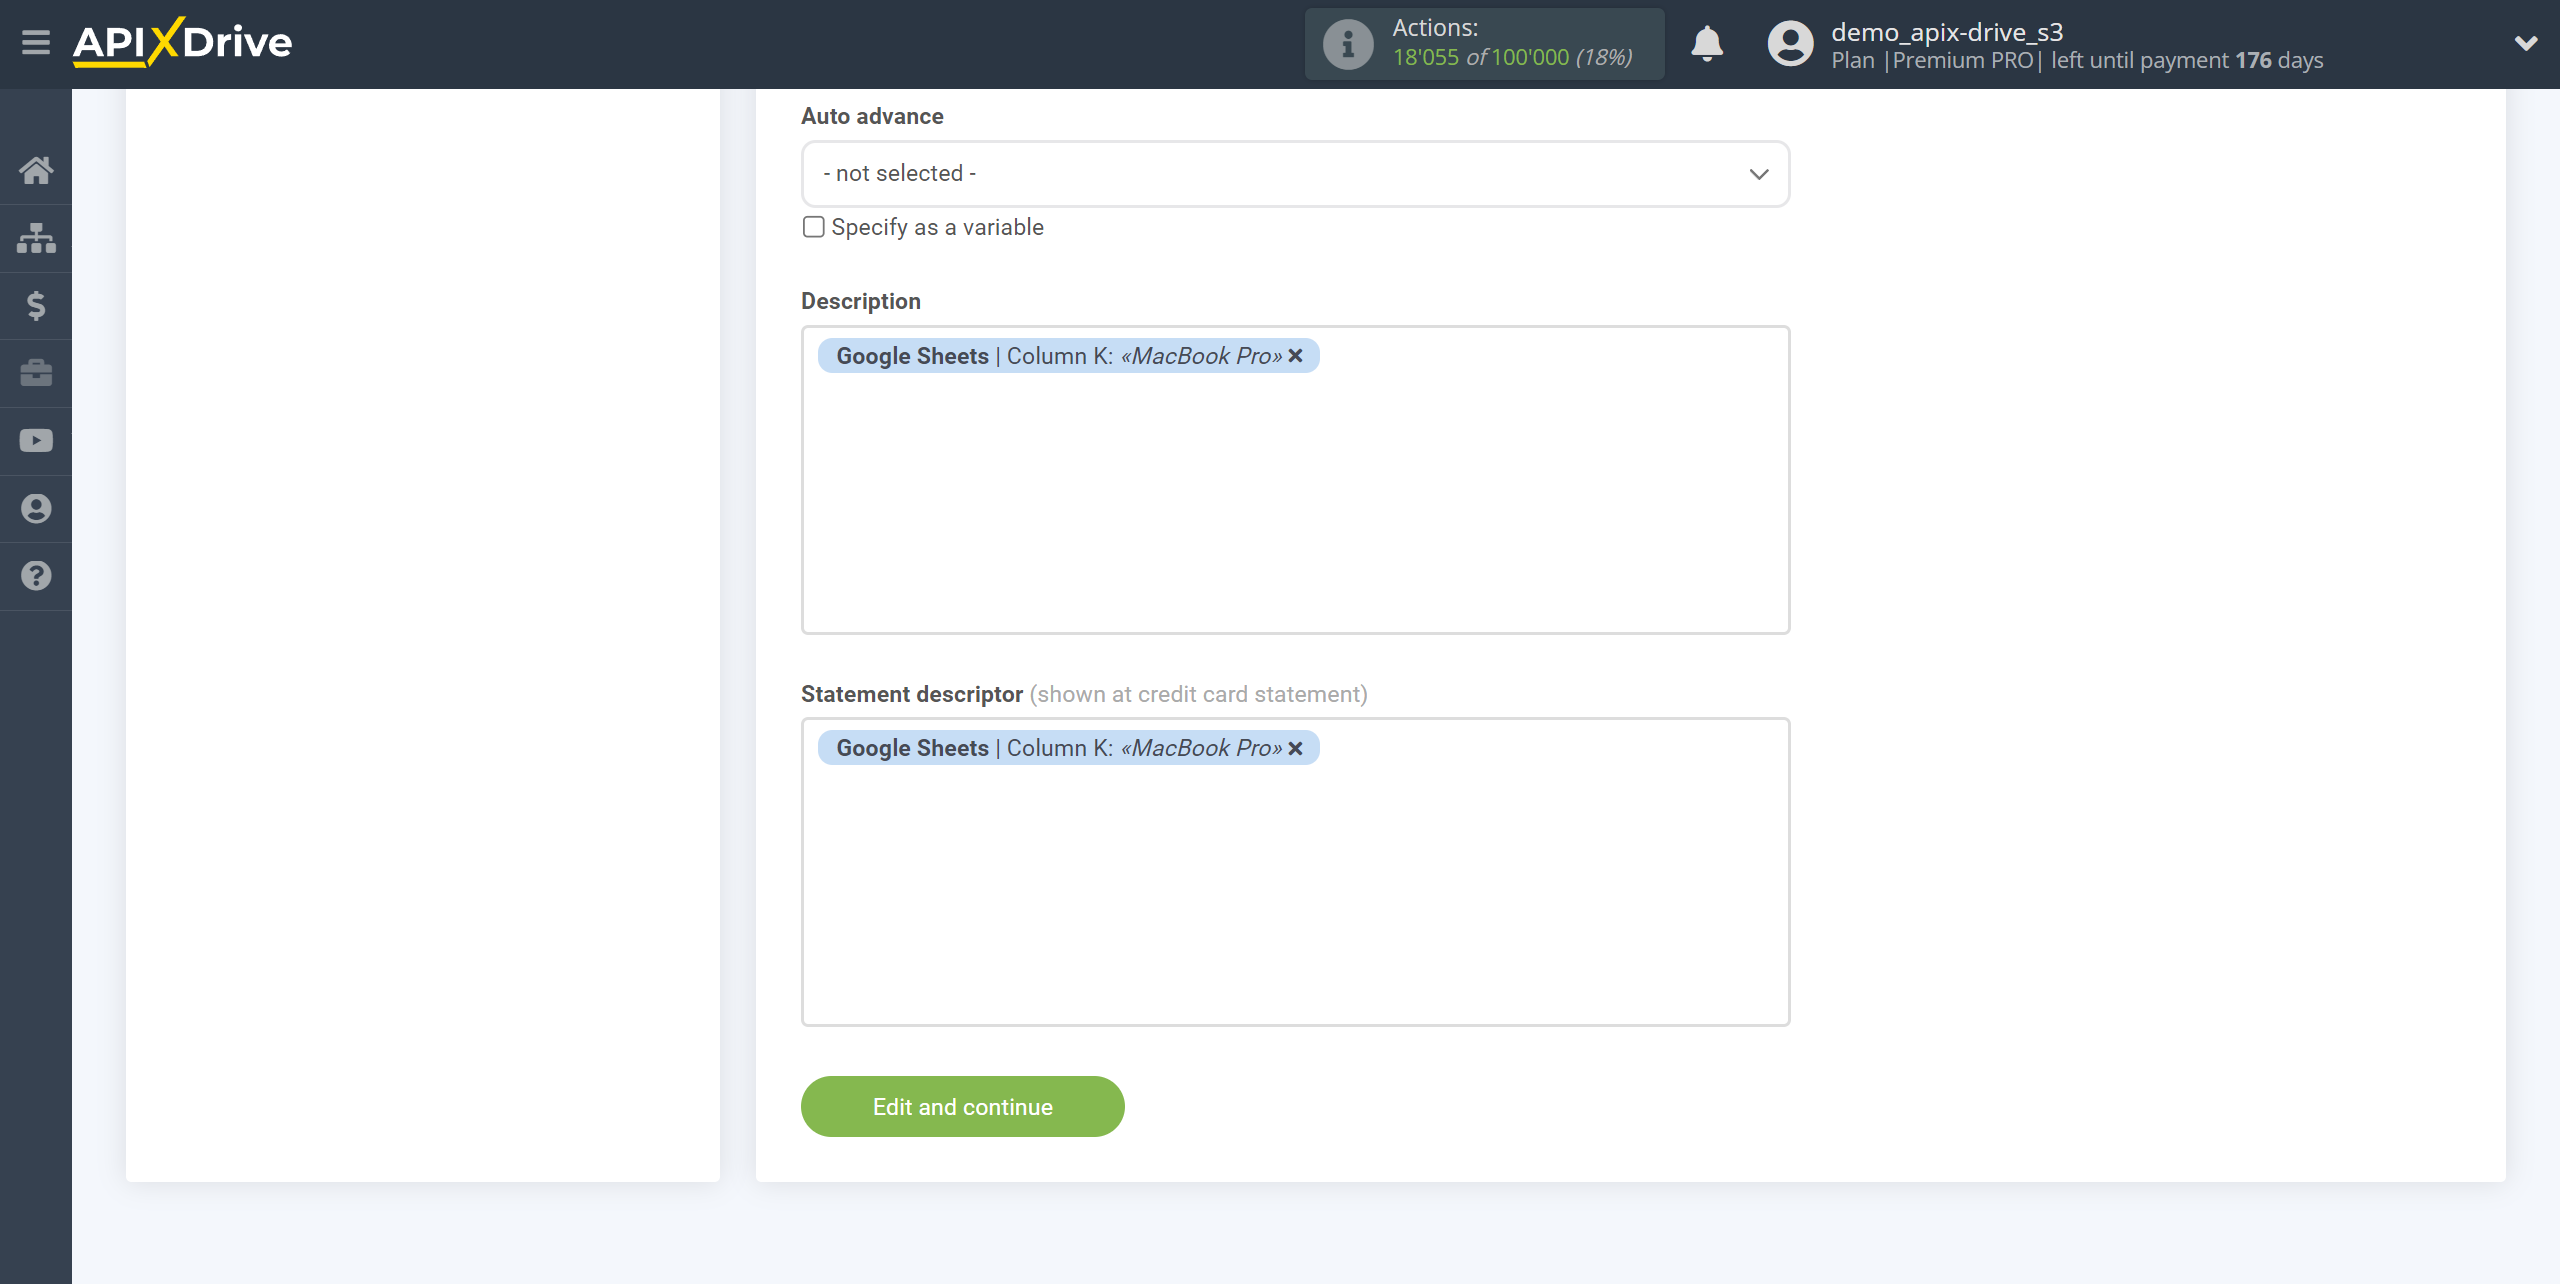Click the Description text input field
Image resolution: width=2560 pixels, height=1284 pixels.
[1295, 475]
